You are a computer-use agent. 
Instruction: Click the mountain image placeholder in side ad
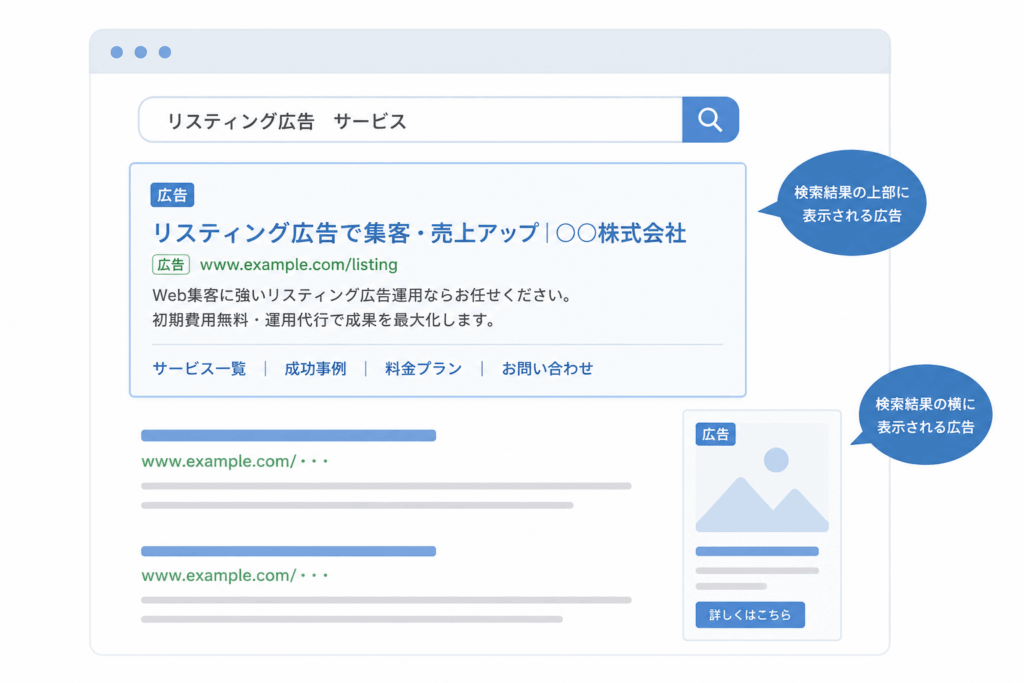pyautogui.click(x=762, y=479)
